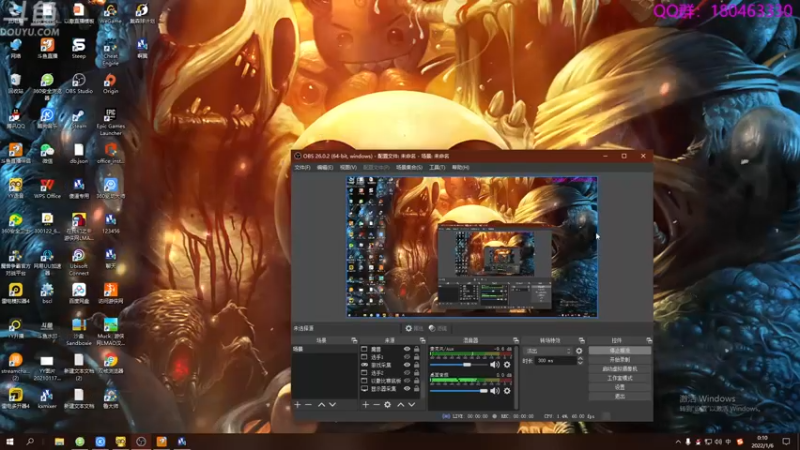
Task: Add a new scene with the plus icon
Action: pyautogui.click(x=297, y=405)
